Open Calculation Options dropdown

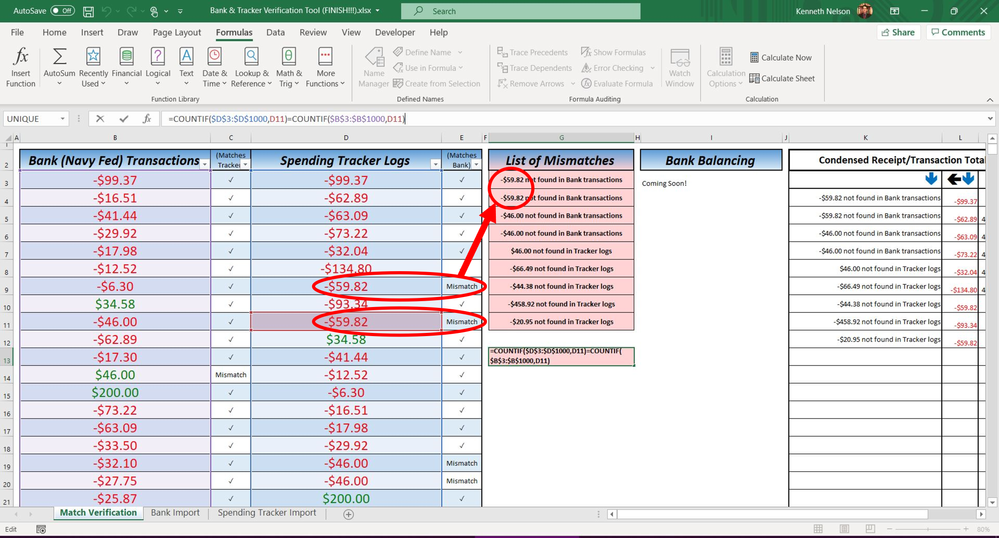(726, 67)
